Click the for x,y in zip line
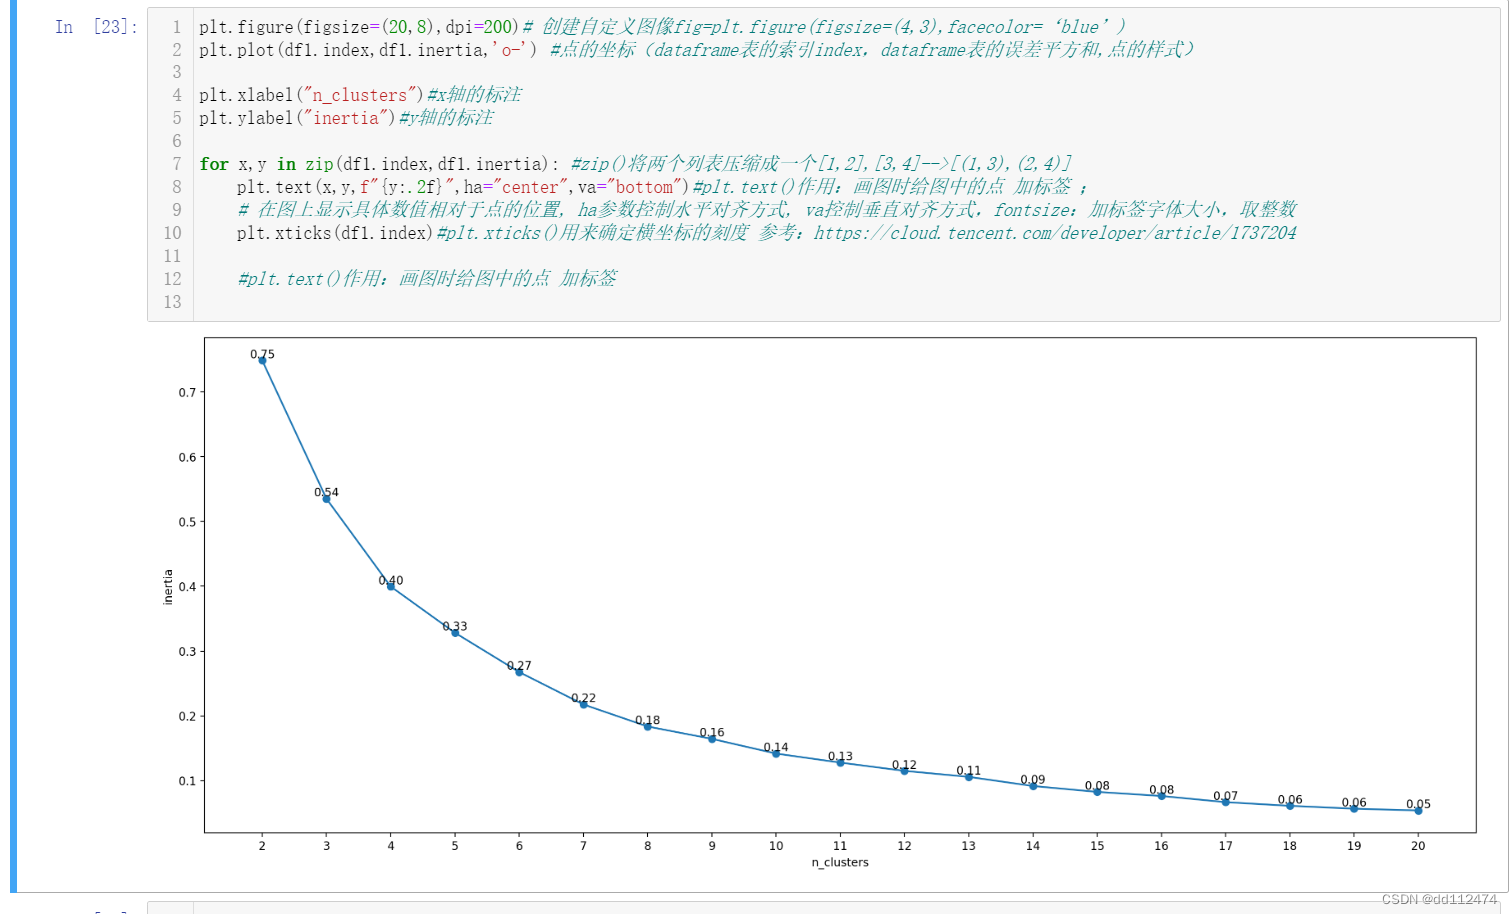 click(x=635, y=164)
